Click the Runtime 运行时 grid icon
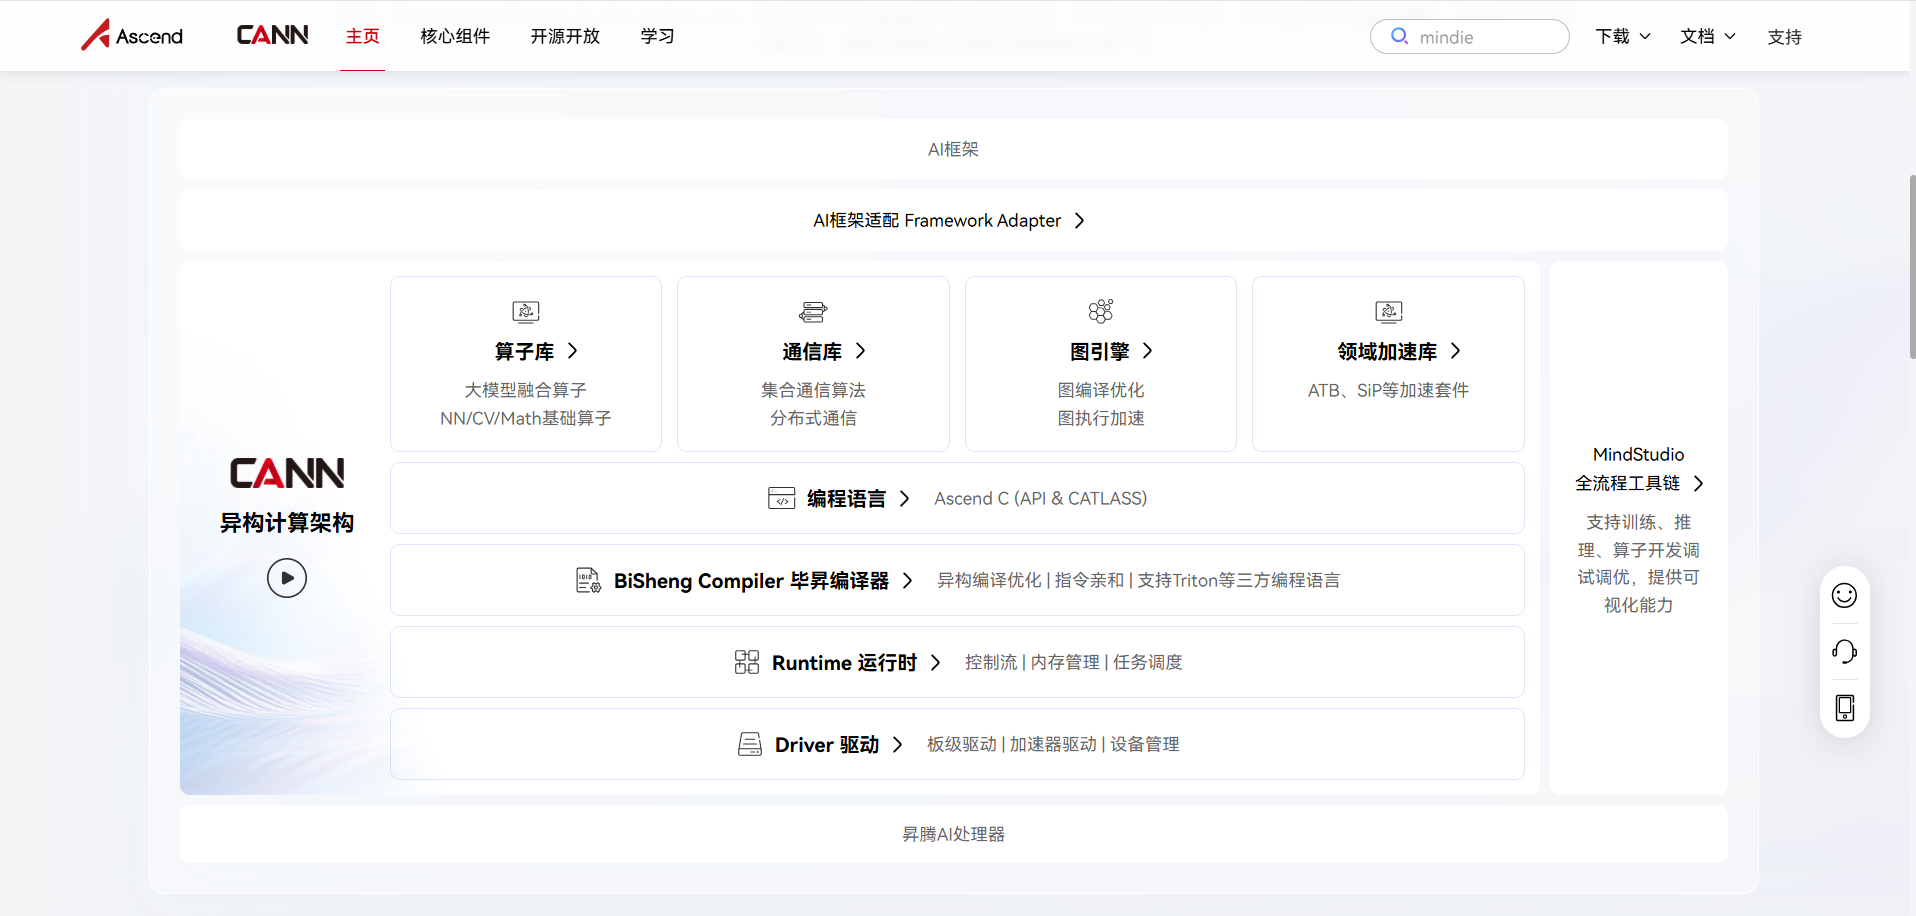The image size is (1916, 916). pyautogui.click(x=747, y=662)
